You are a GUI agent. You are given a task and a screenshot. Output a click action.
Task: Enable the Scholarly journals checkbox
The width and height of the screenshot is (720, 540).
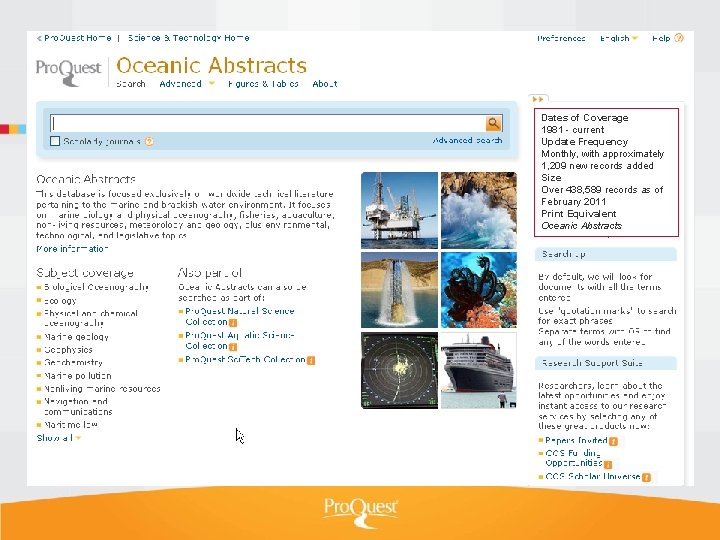point(55,141)
